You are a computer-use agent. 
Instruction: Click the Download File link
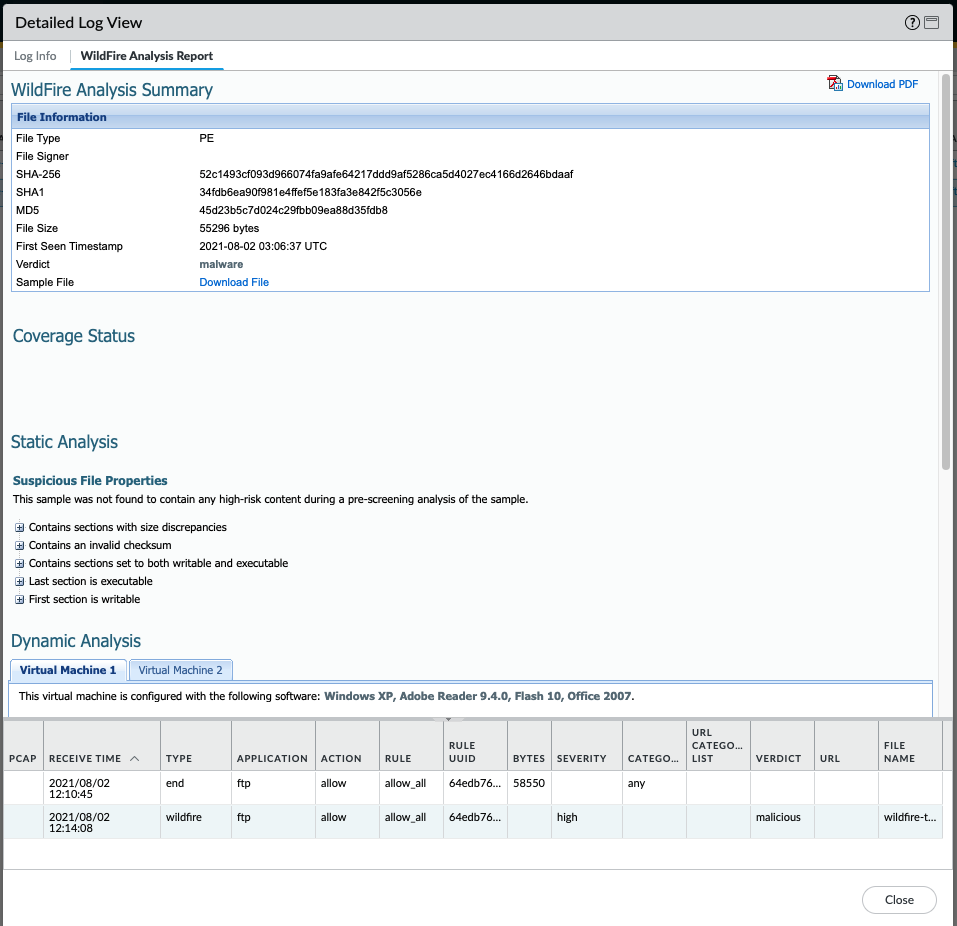[234, 282]
